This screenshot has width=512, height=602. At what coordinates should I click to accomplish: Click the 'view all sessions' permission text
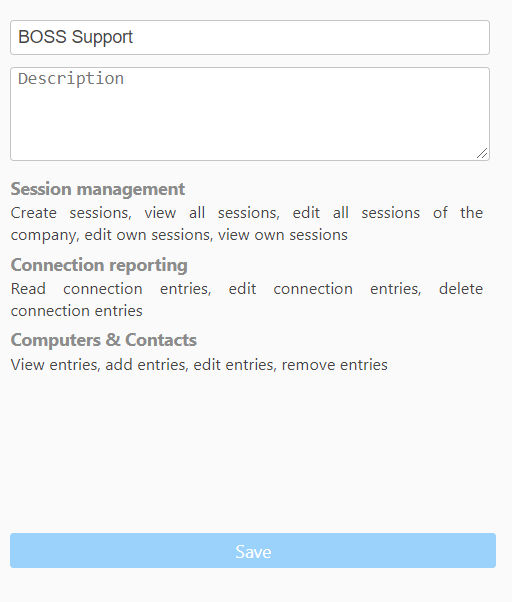212,213
